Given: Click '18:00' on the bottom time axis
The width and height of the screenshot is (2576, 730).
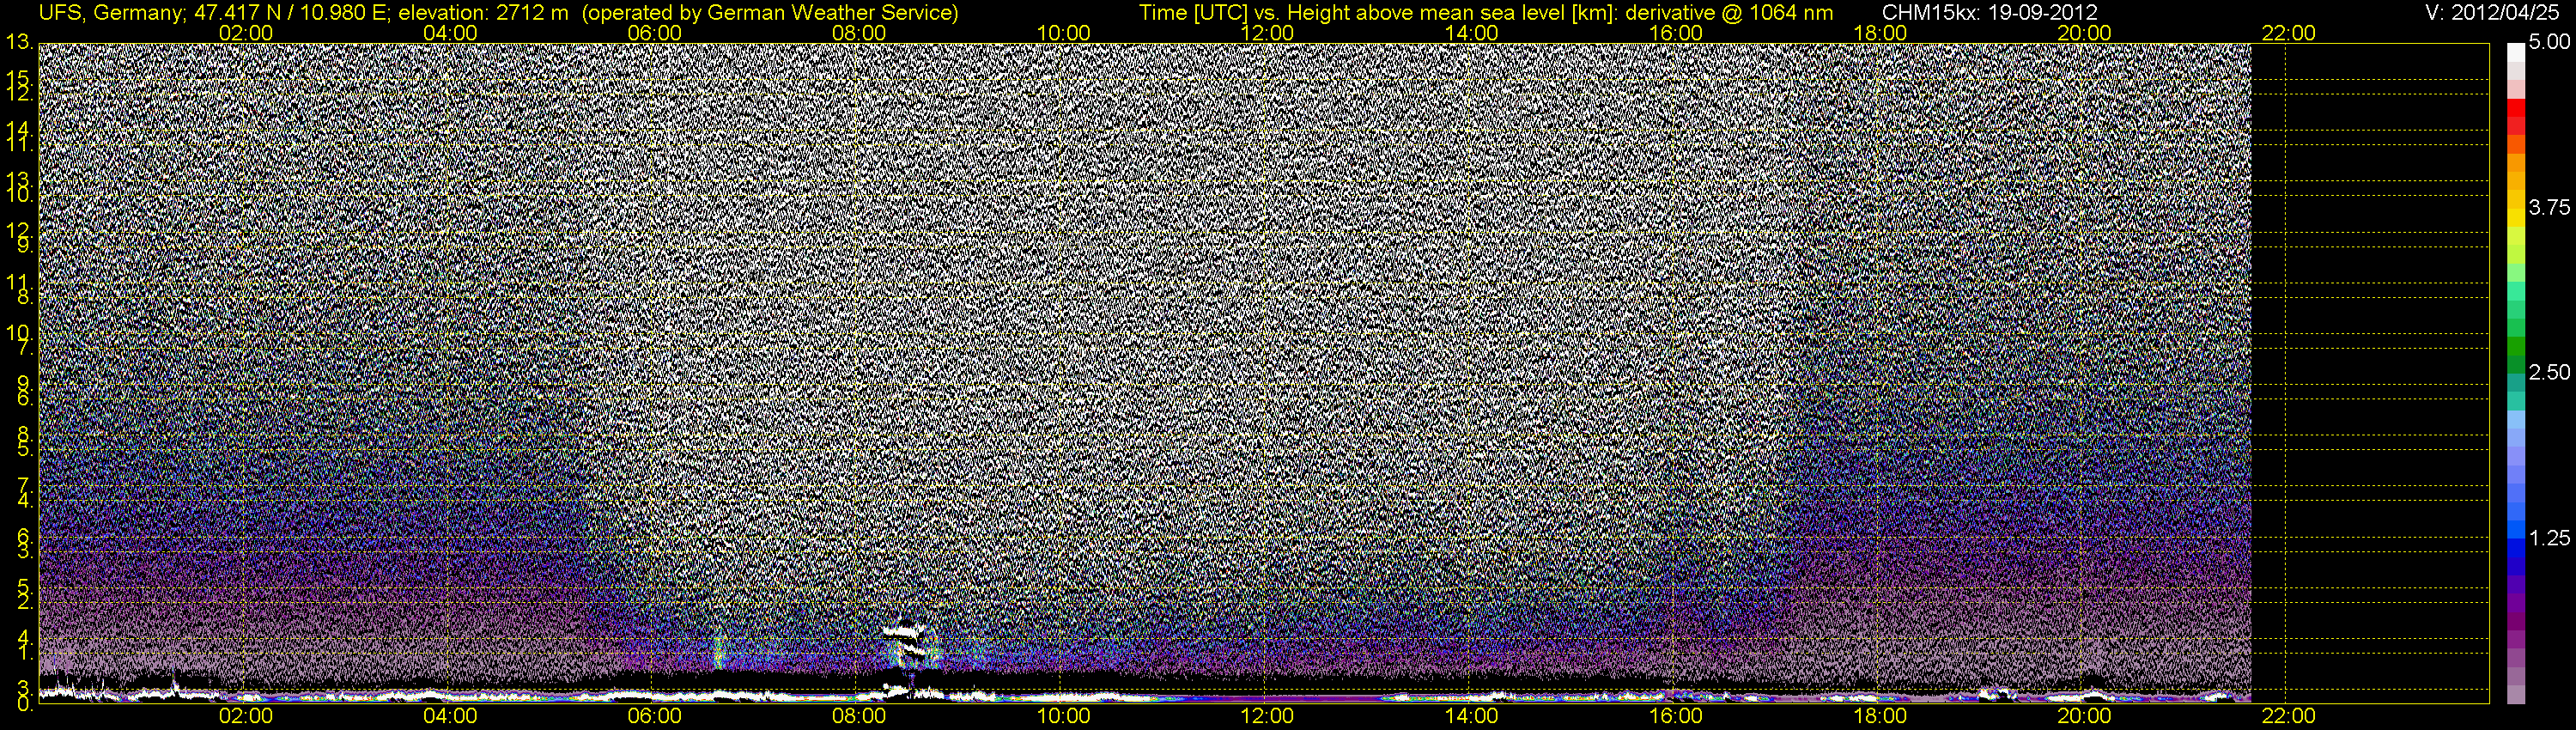Looking at the screenshot, I should (x=1880, y=716).
